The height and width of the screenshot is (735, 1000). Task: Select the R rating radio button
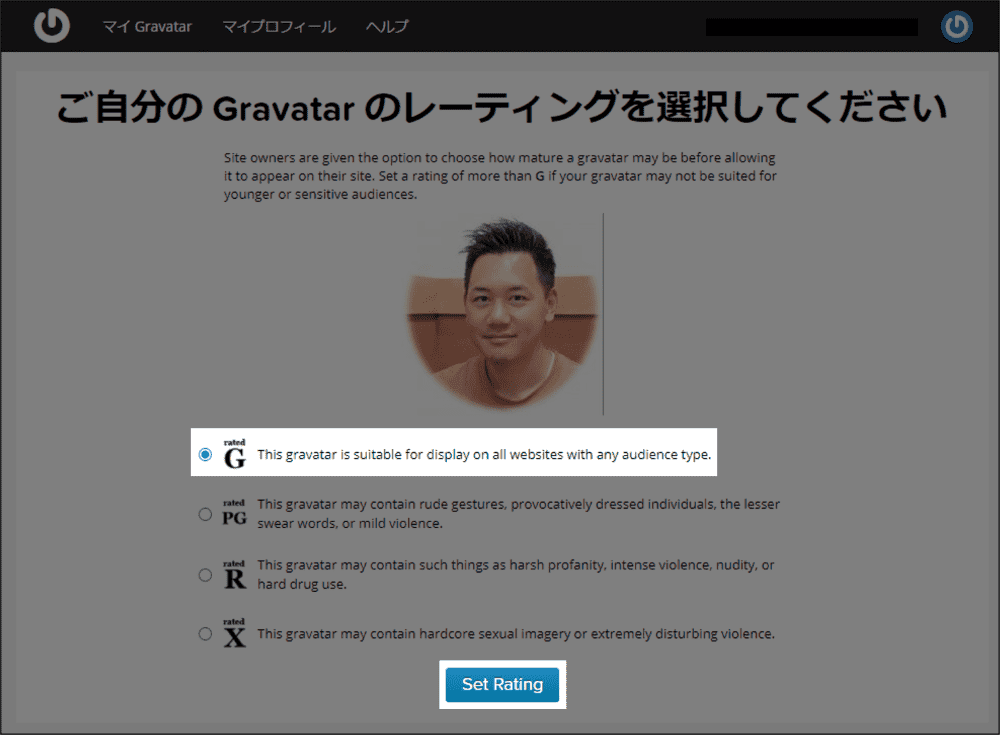(205, 575)
